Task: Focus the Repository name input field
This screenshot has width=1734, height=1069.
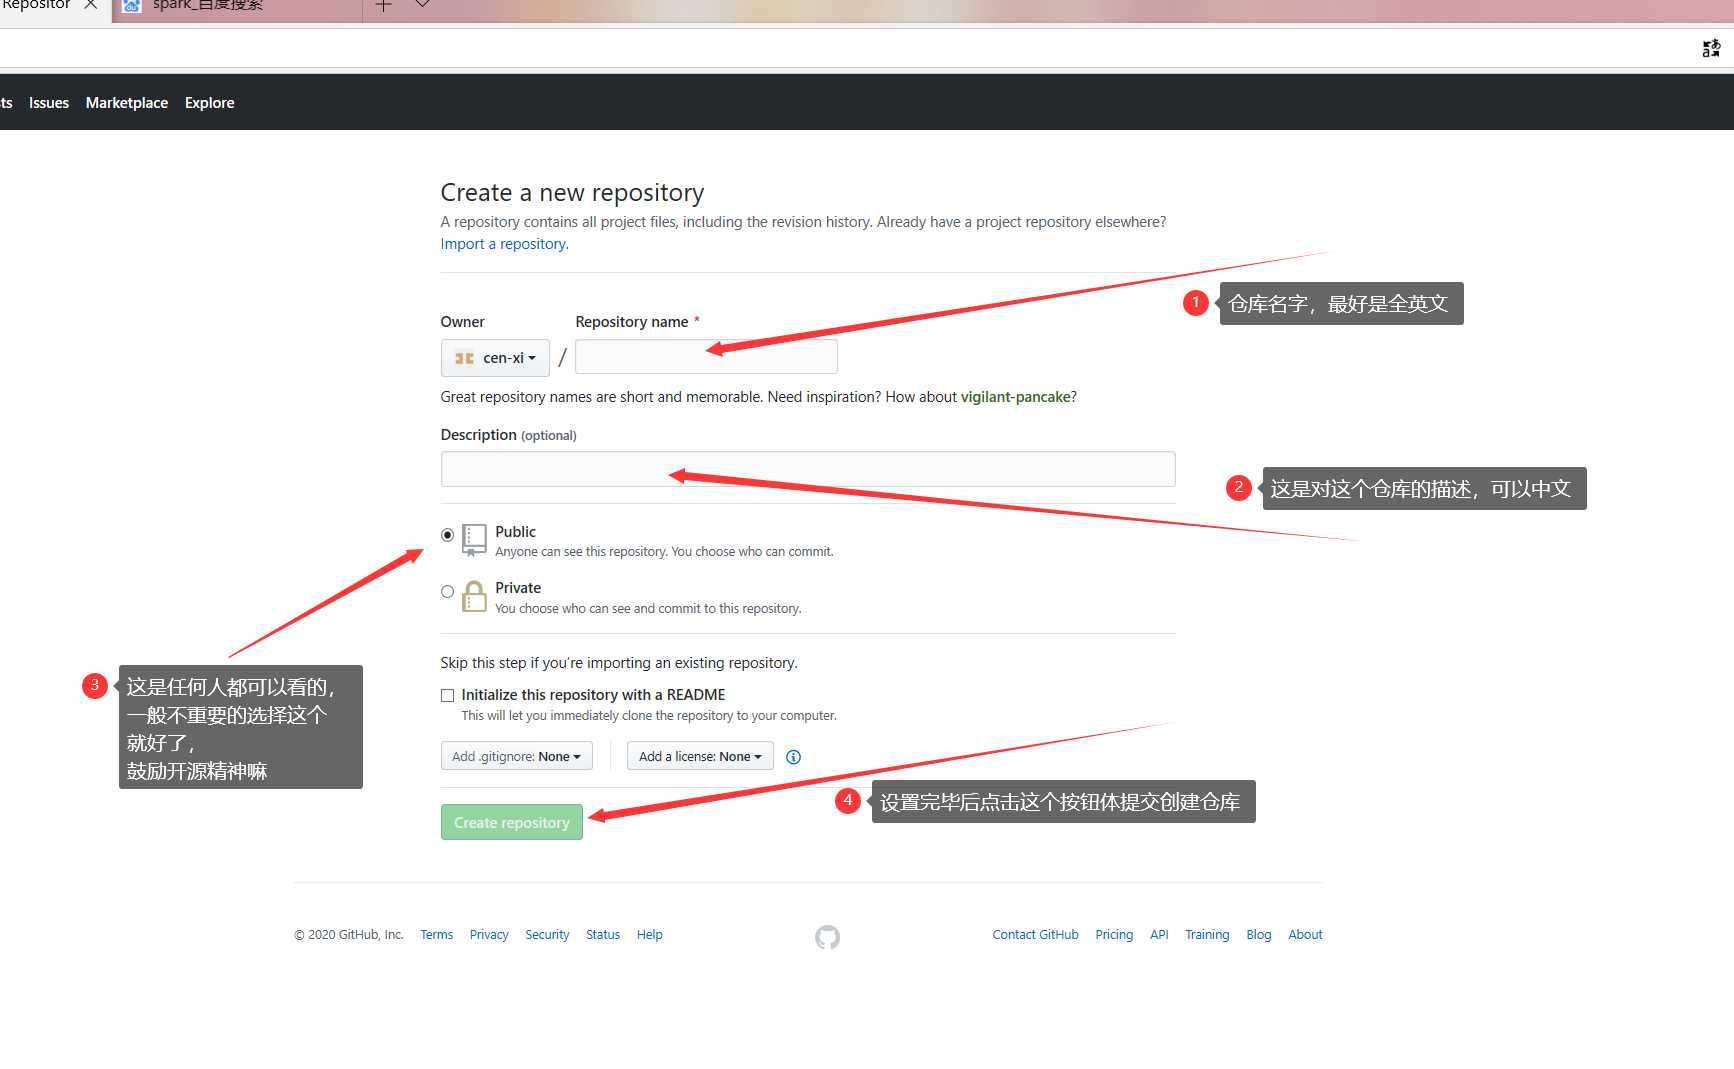Action: (706, 357)
